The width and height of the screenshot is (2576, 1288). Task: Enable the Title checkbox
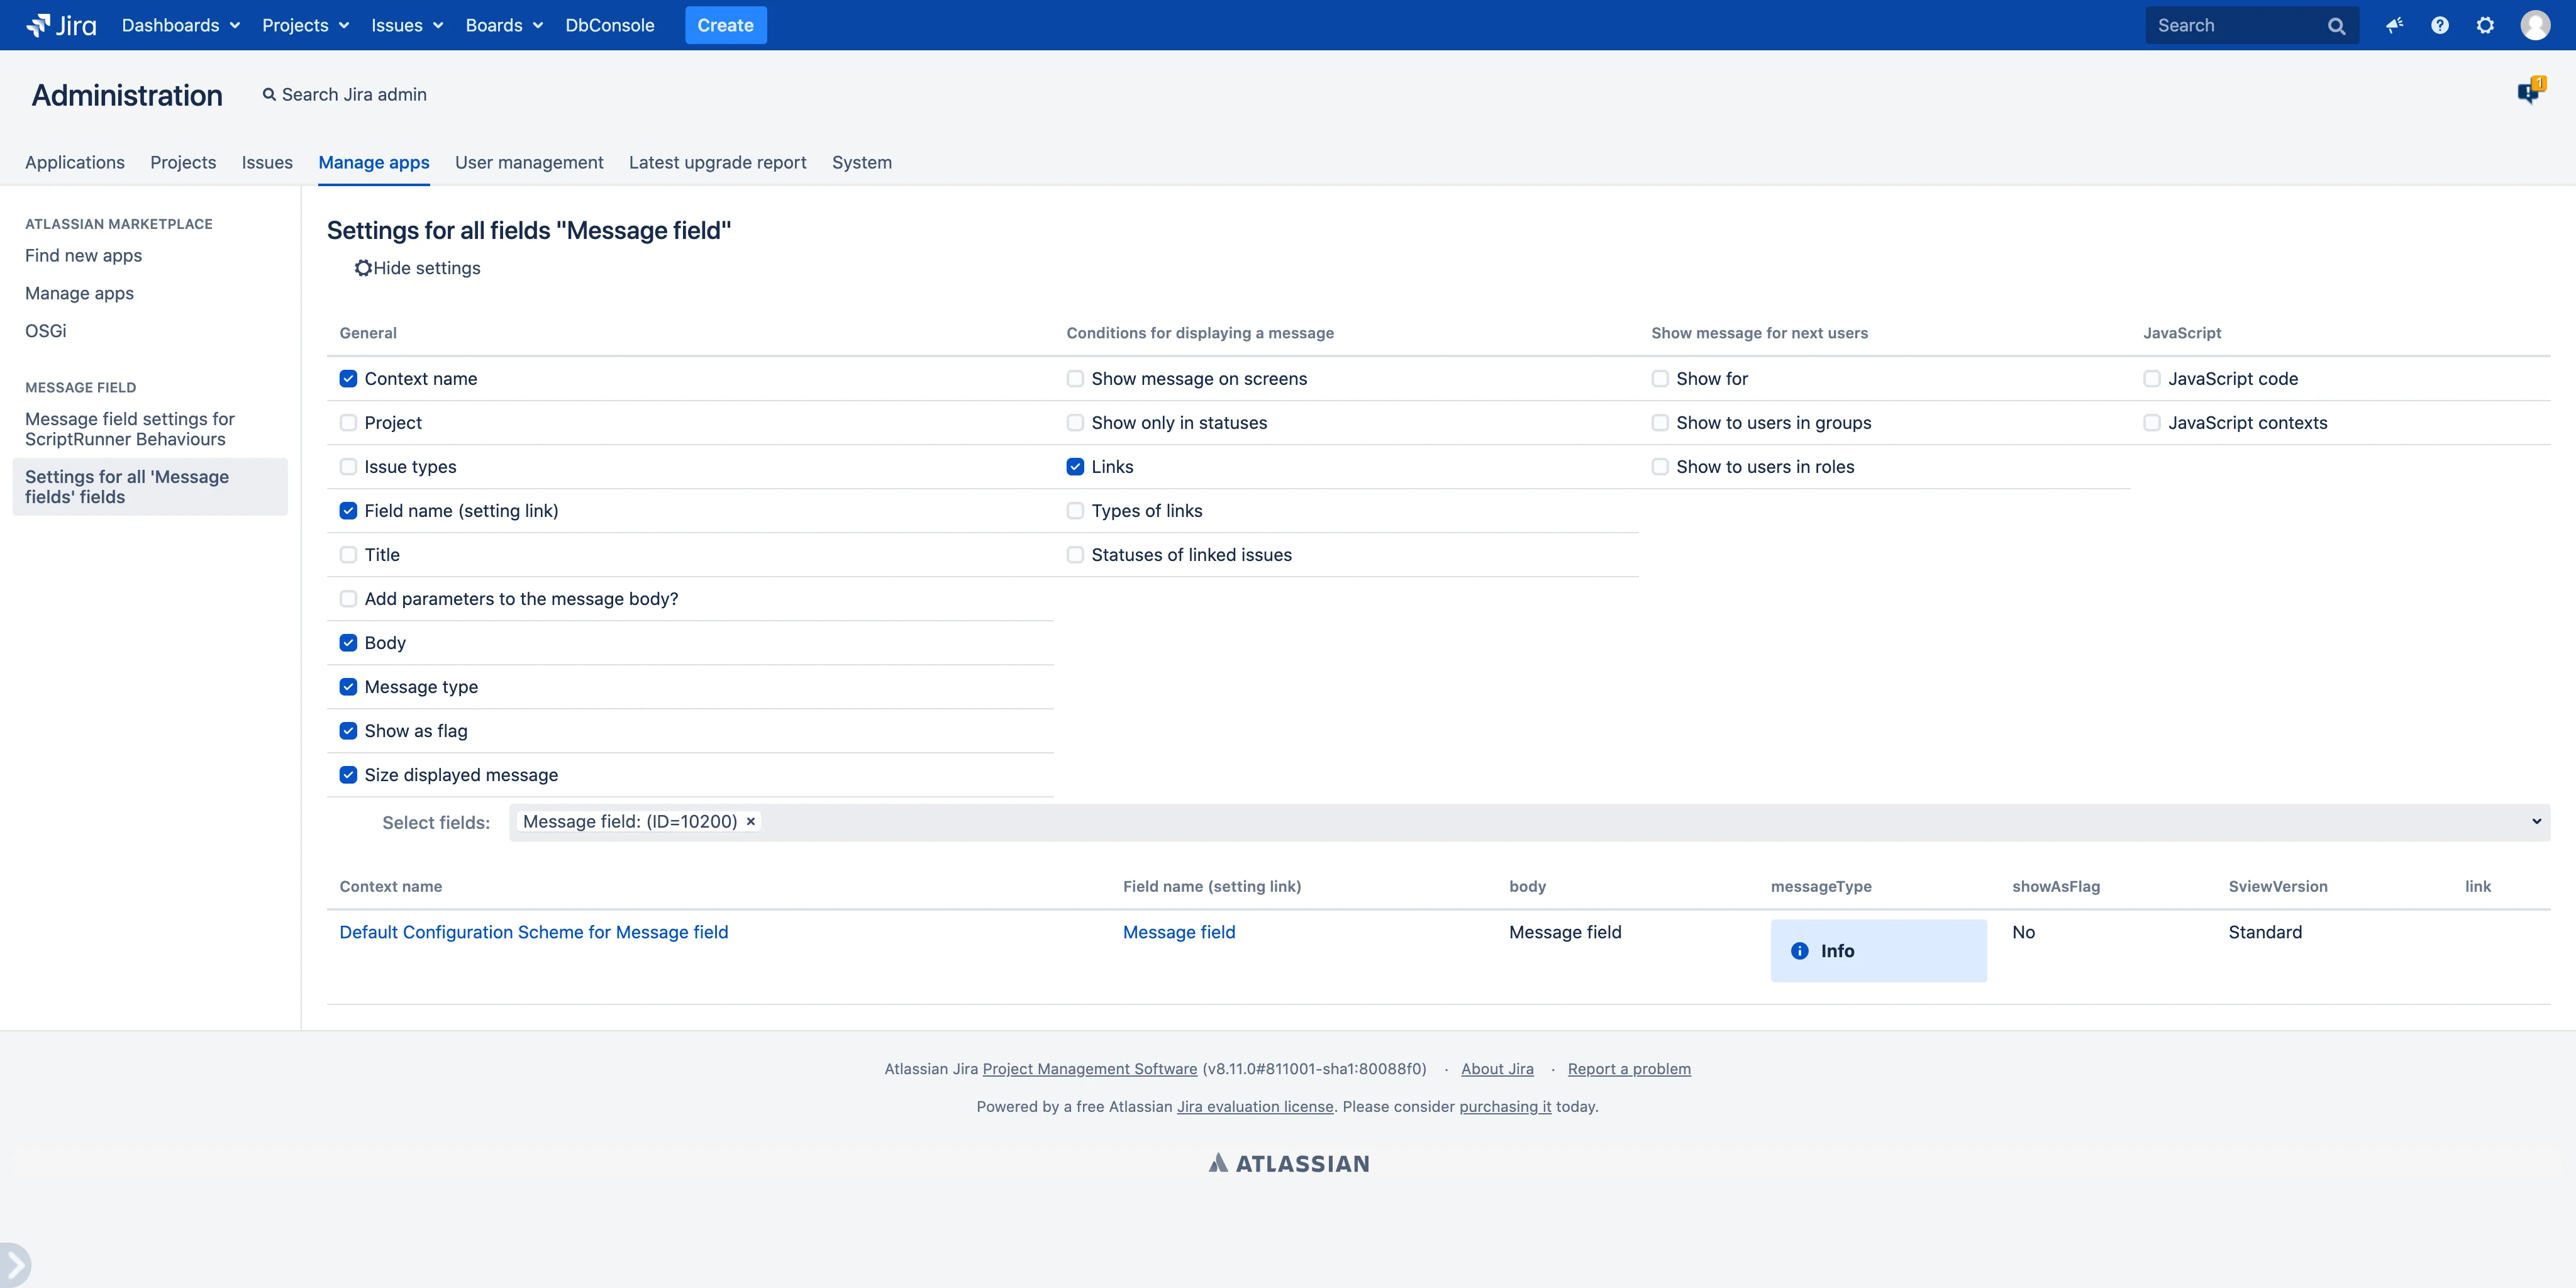pos(348,555)
